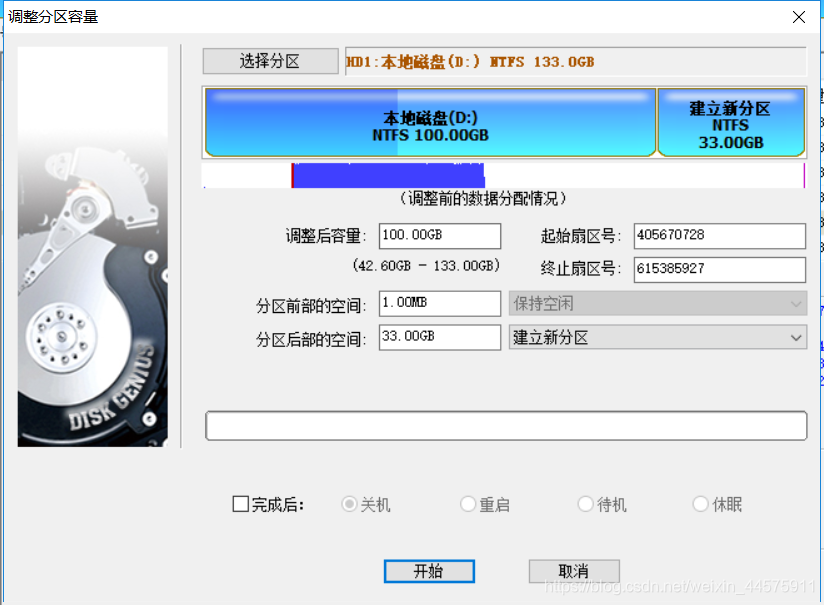The width and height of the screenshot is (824, 605).
Task: Select the 重启 radio option
Action: tap(467, 504)
